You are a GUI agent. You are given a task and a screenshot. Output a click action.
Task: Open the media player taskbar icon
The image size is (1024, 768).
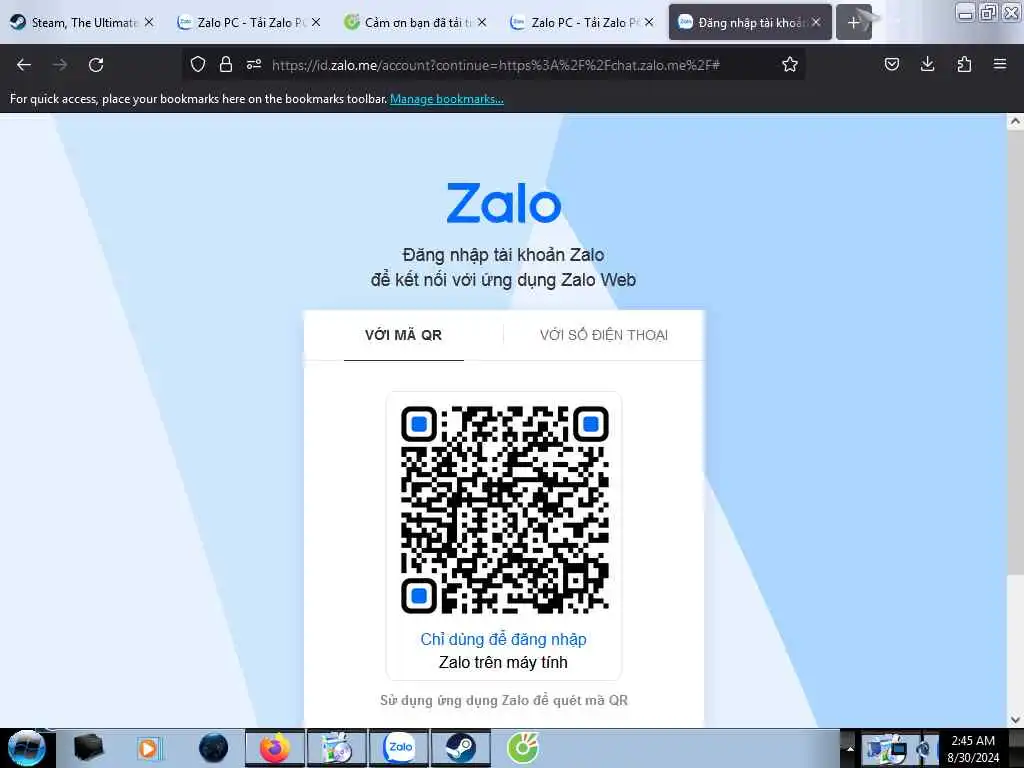[149, 748]
